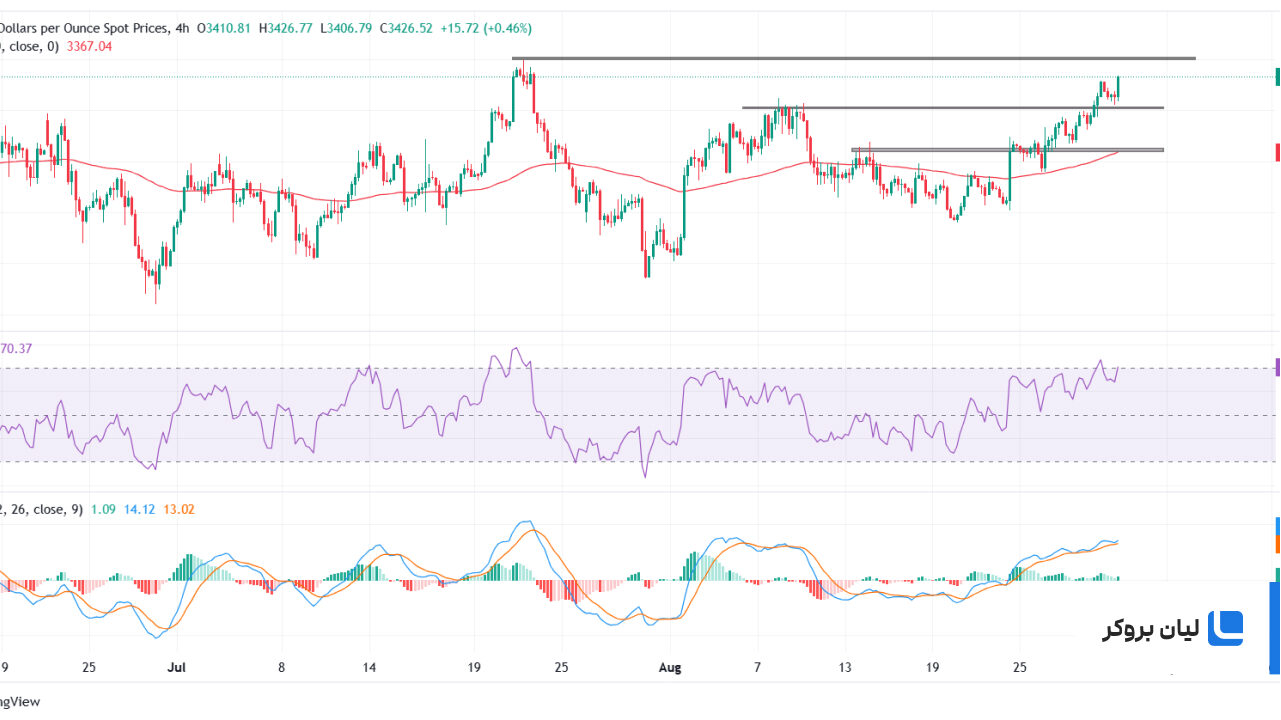This screenshot has width=1281, height=720.
Task: Select the orange signal line tag on the axis
Action: point(1277,544)
